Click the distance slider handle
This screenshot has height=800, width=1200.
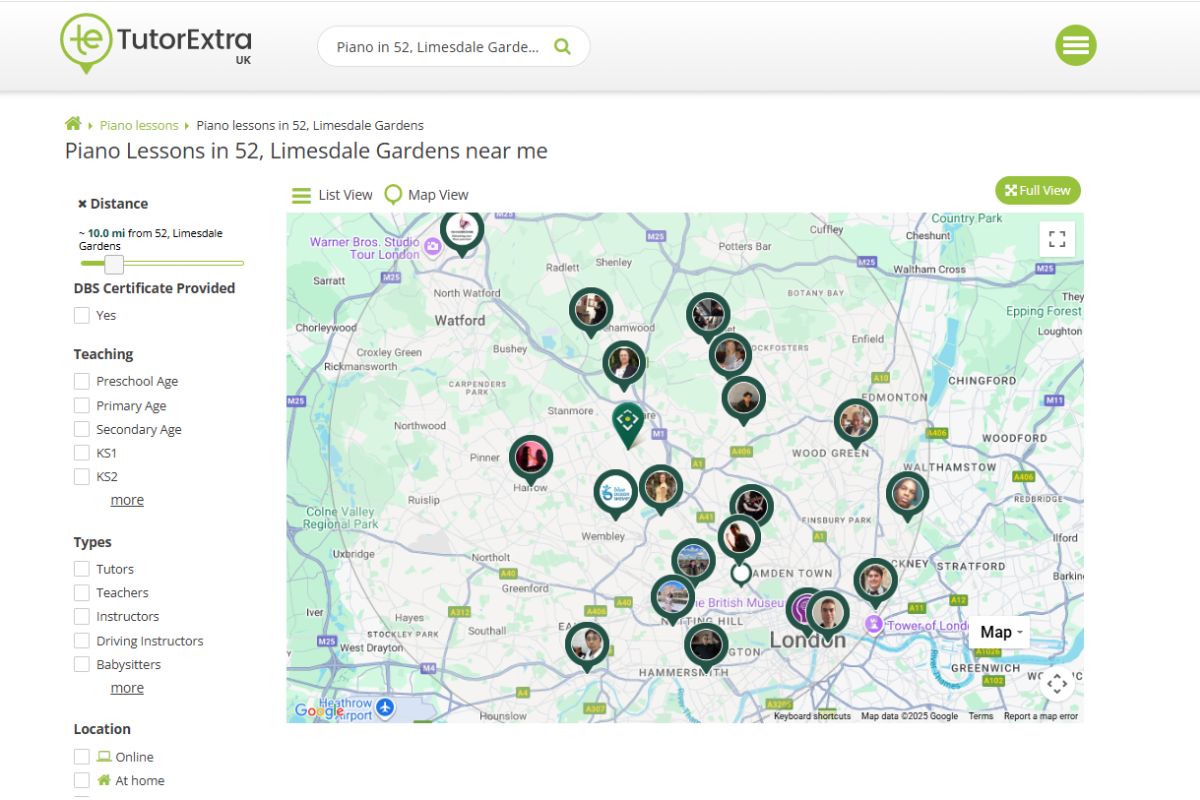coord(114,264)
